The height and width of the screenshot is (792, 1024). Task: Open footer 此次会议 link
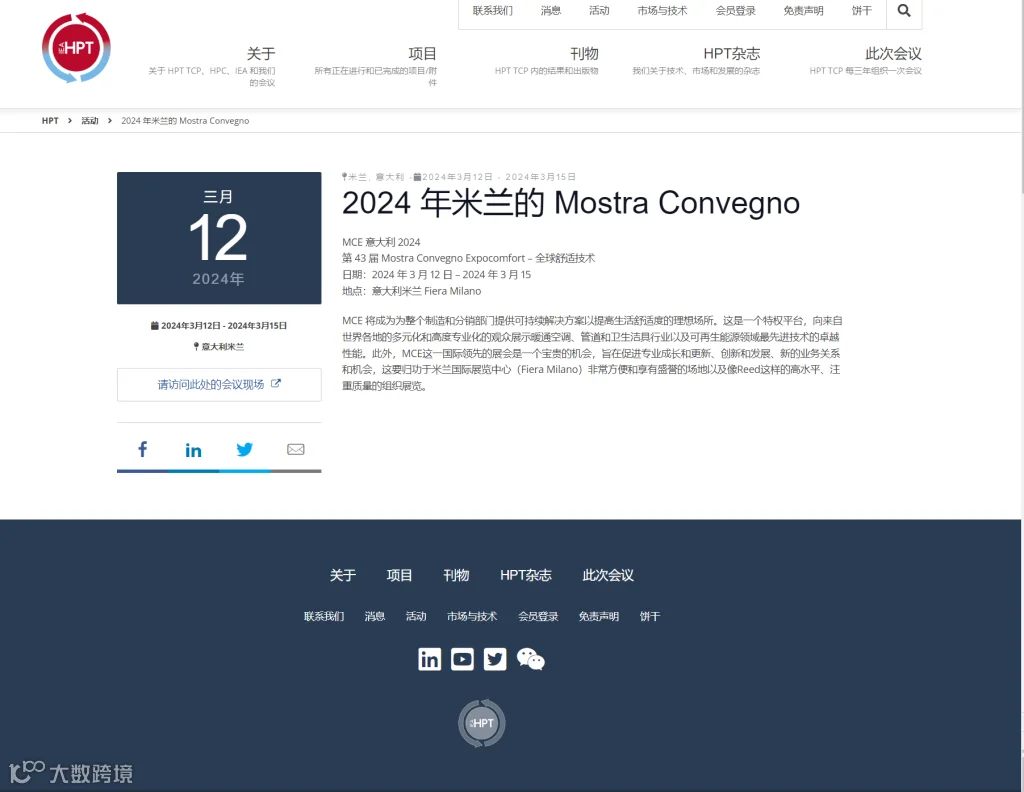coord(608,575)
